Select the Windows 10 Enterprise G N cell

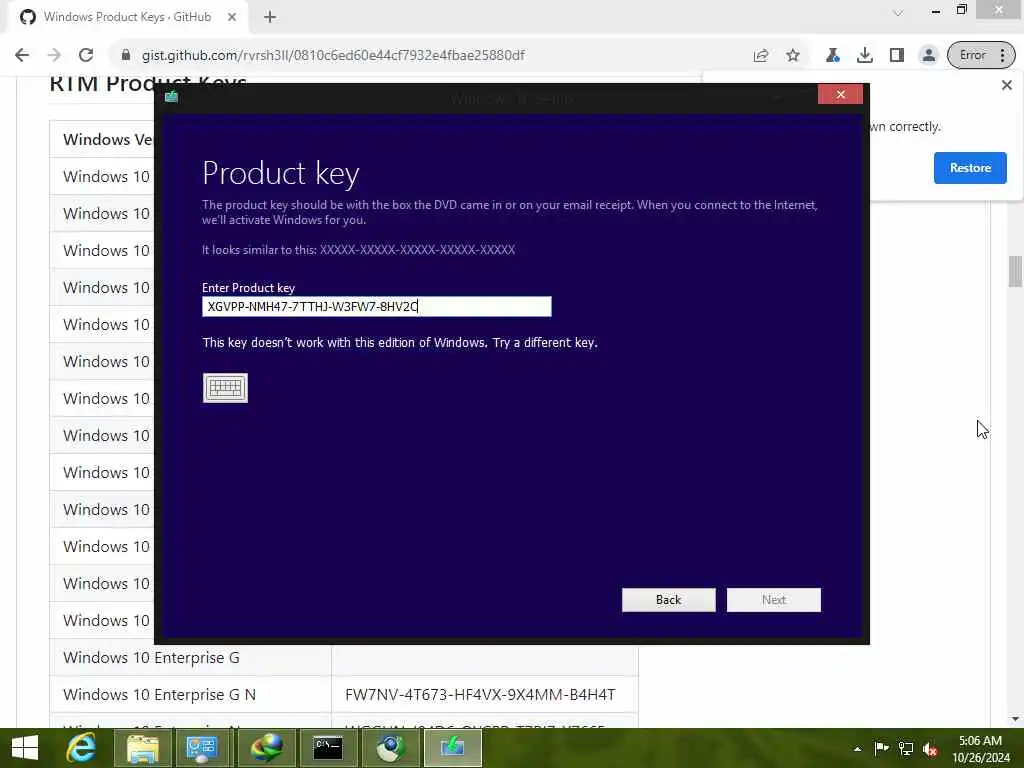191,694
